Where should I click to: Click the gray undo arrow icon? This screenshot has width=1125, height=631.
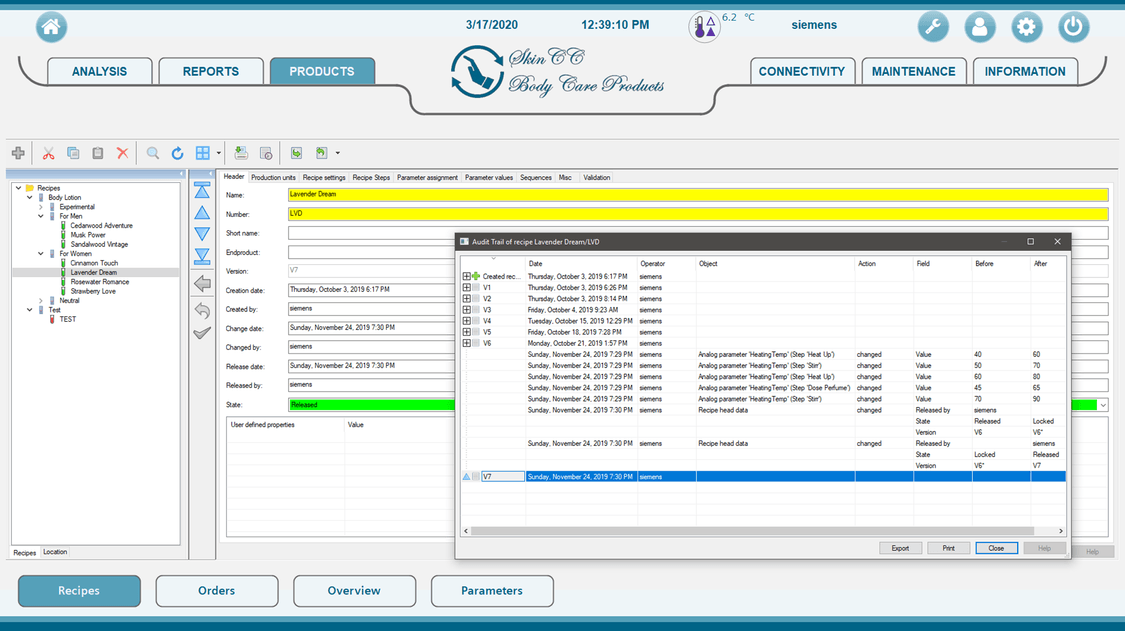tap(202, 310)
